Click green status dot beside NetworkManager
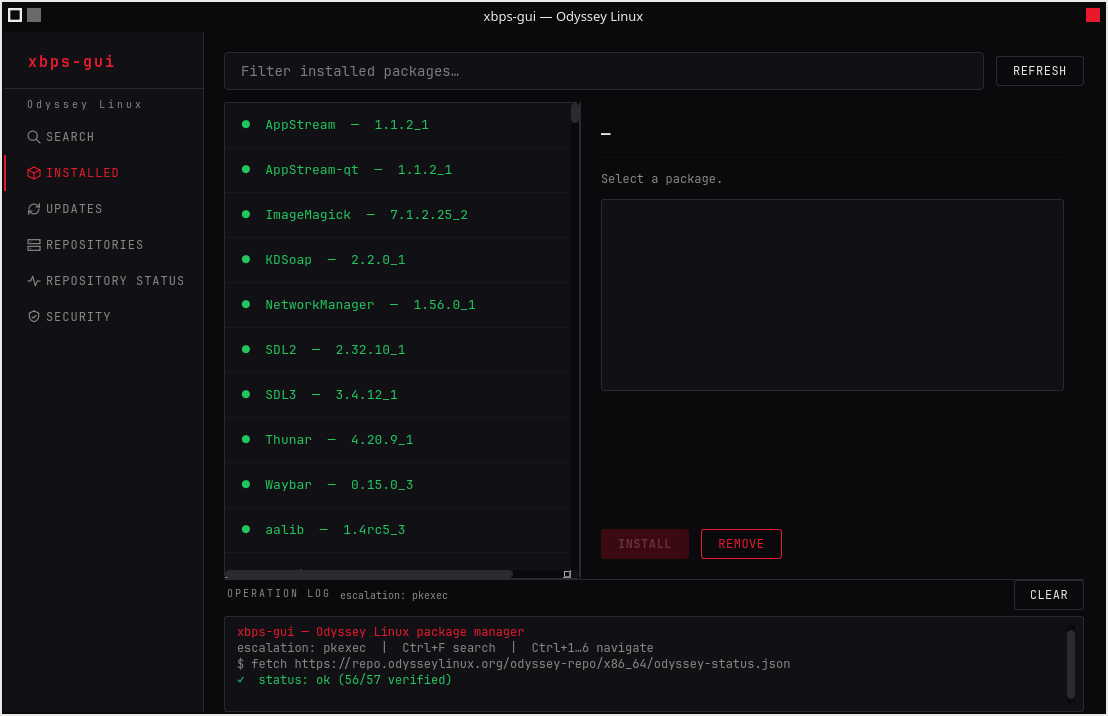Screen dimensions: 1108x716 tap(246, 305)
